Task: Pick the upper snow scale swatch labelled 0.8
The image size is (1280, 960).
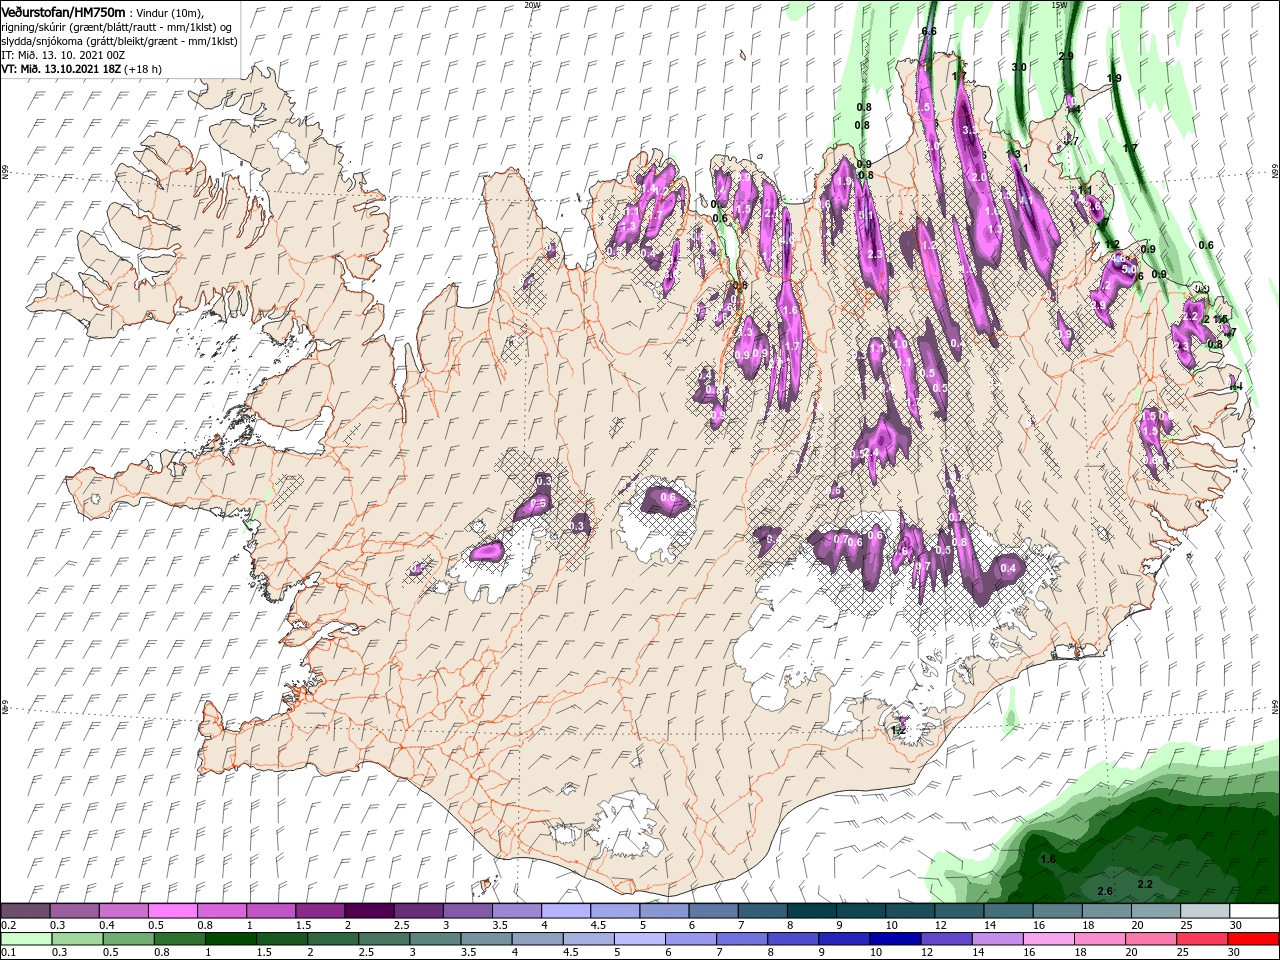Action: pyautogui.click(x=222, y=911)
